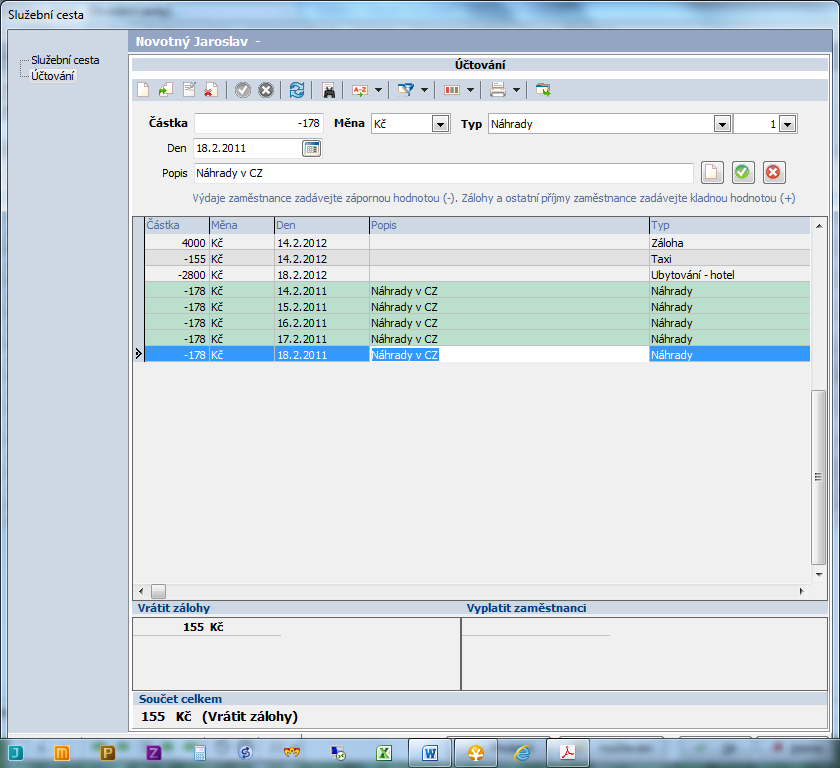The image size is (840, 768).
Task: Click the Částka amount input field
Action: pos(258,124)
